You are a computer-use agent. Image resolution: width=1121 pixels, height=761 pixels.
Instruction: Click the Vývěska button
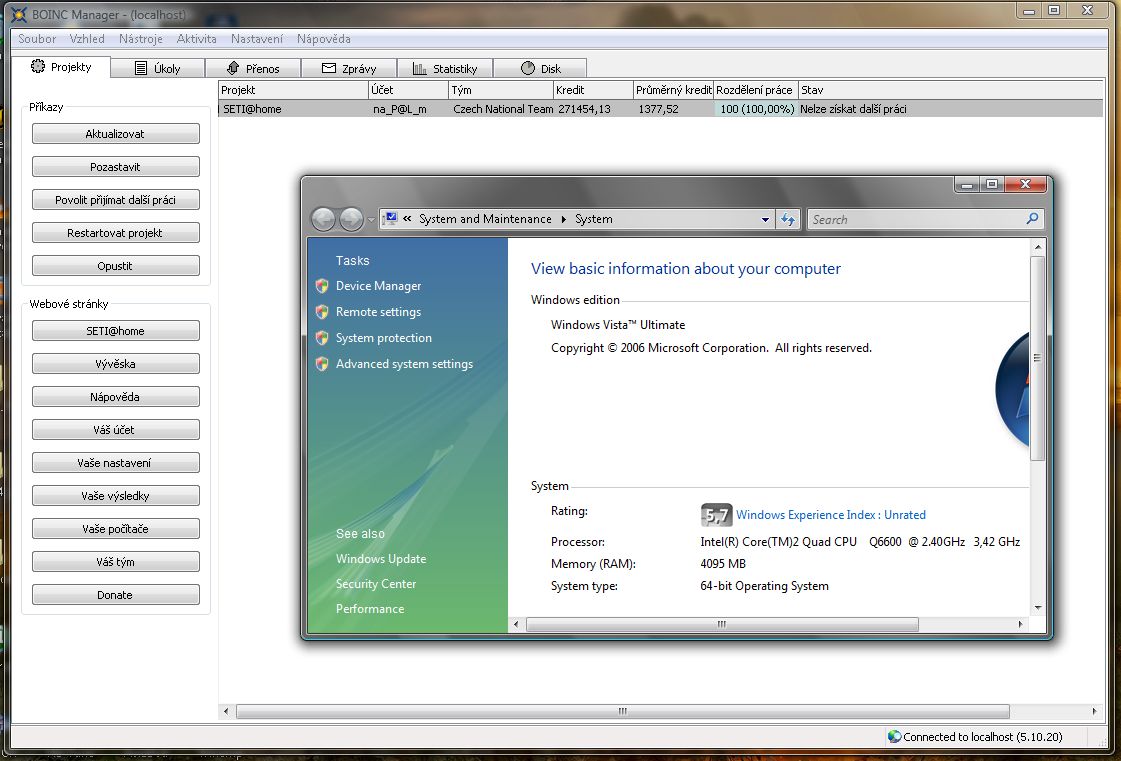[115, 363]
